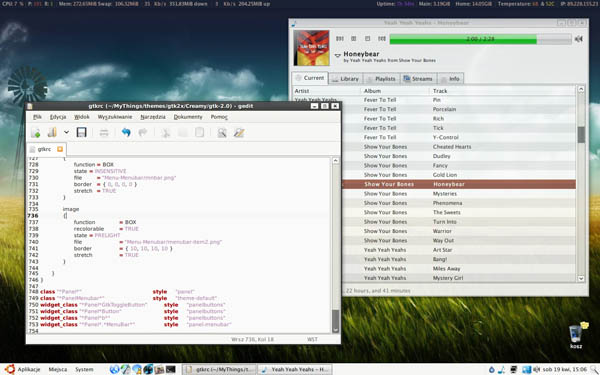Click the scroll-down arrow of the playlist
600x375 pixels.
pyautogui.click(x=581, y=279)
